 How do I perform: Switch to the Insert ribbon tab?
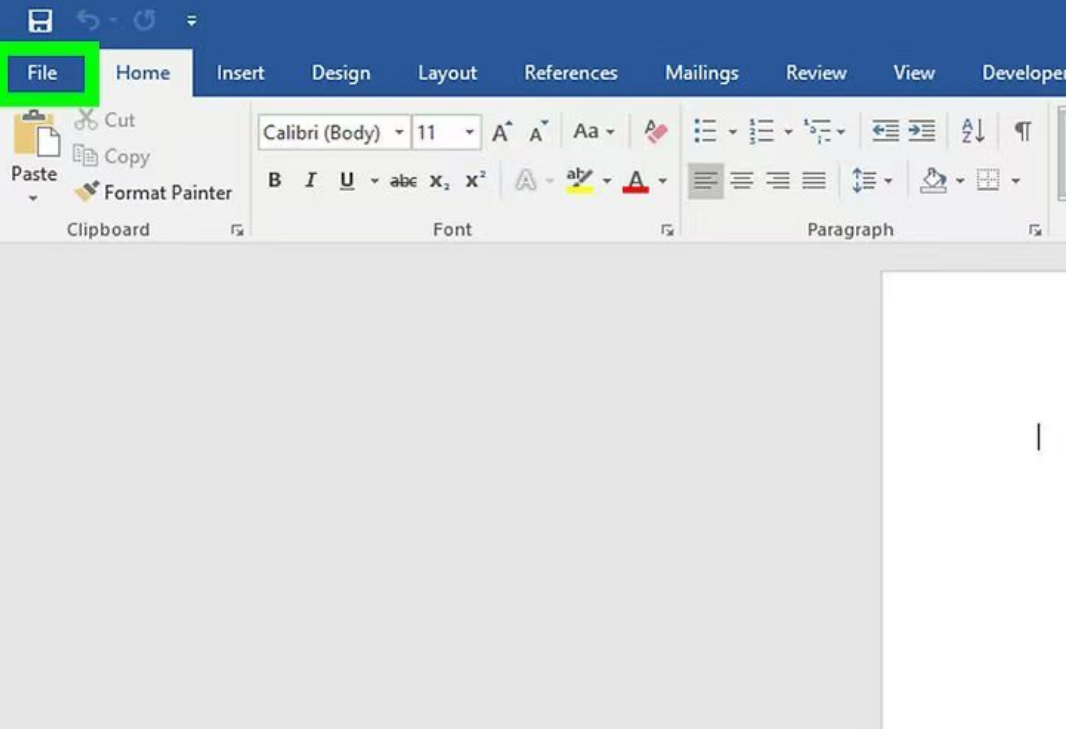[x=240, y=73]
